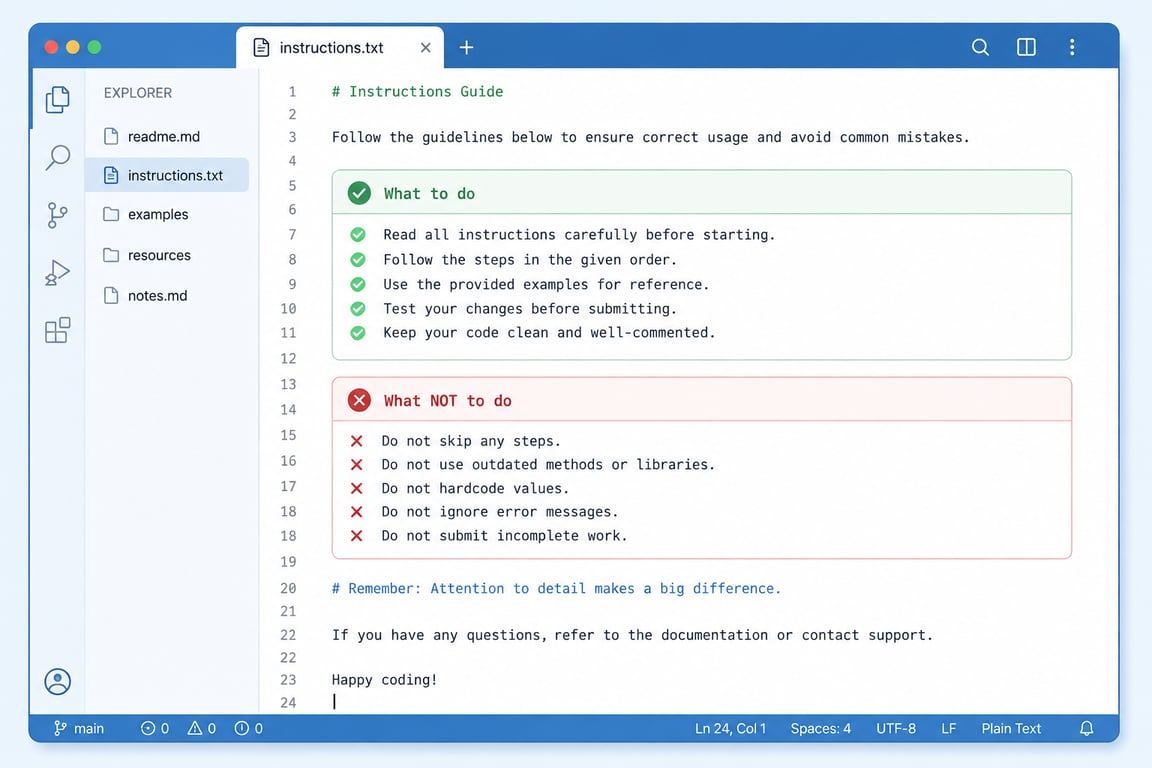
Task: Click the red X icon beside 'What NOT to do'
Action: 359,401
